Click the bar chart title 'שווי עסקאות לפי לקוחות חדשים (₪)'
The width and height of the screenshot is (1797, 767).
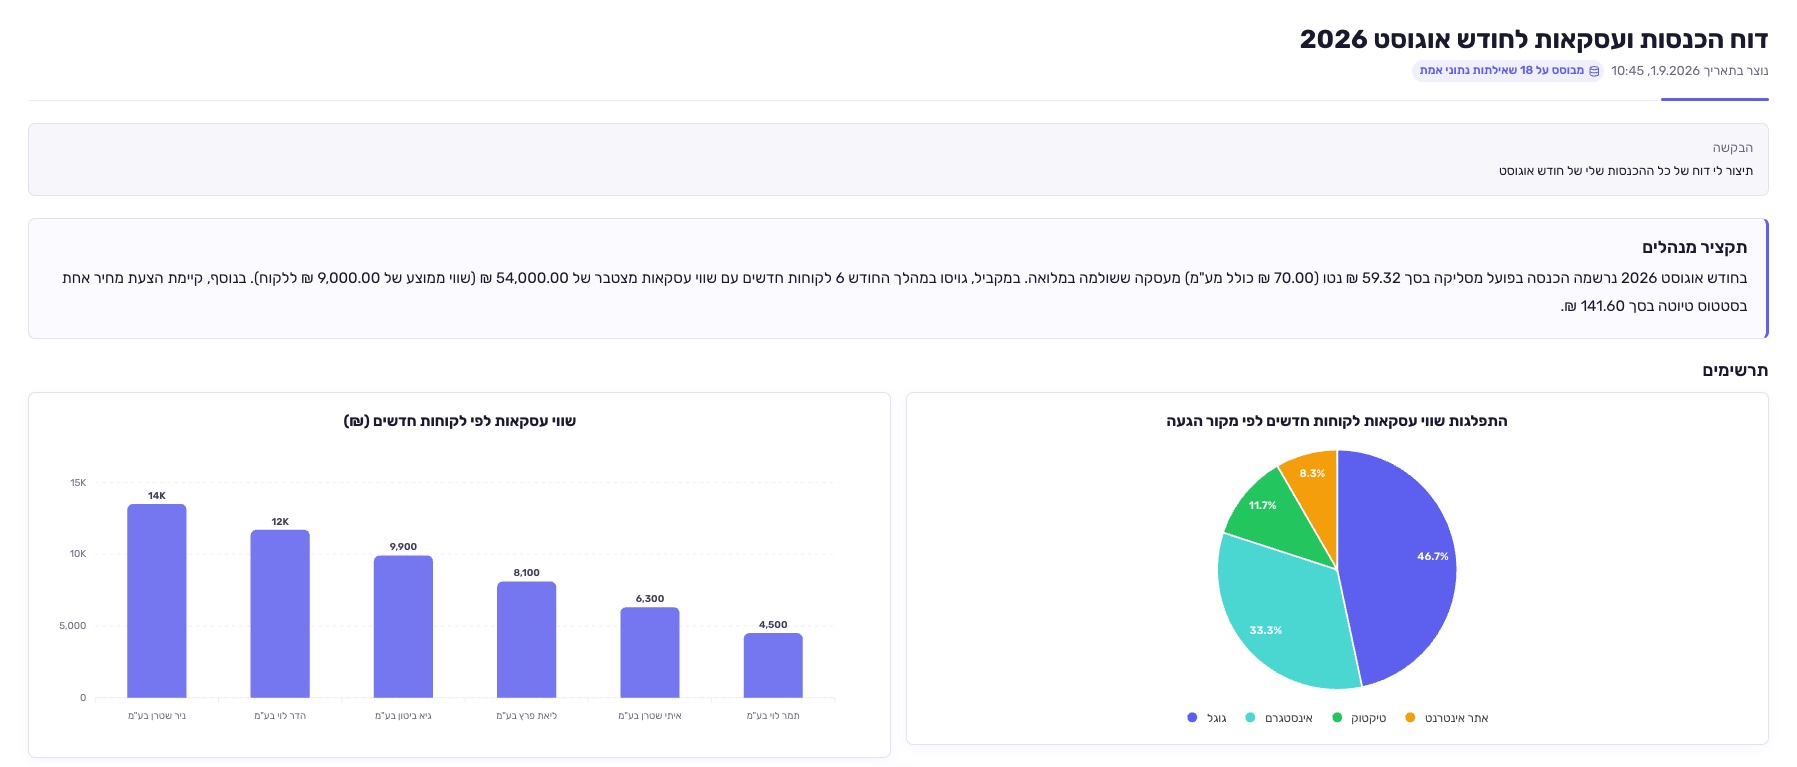tap(460, 421)
